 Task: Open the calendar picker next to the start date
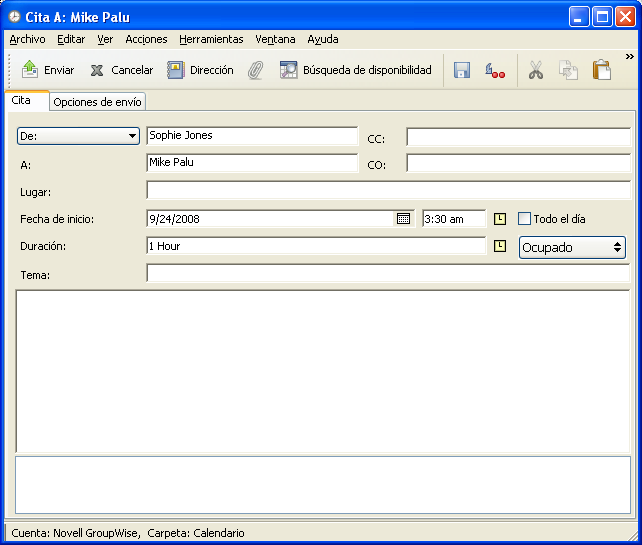[x=403, y=219]
